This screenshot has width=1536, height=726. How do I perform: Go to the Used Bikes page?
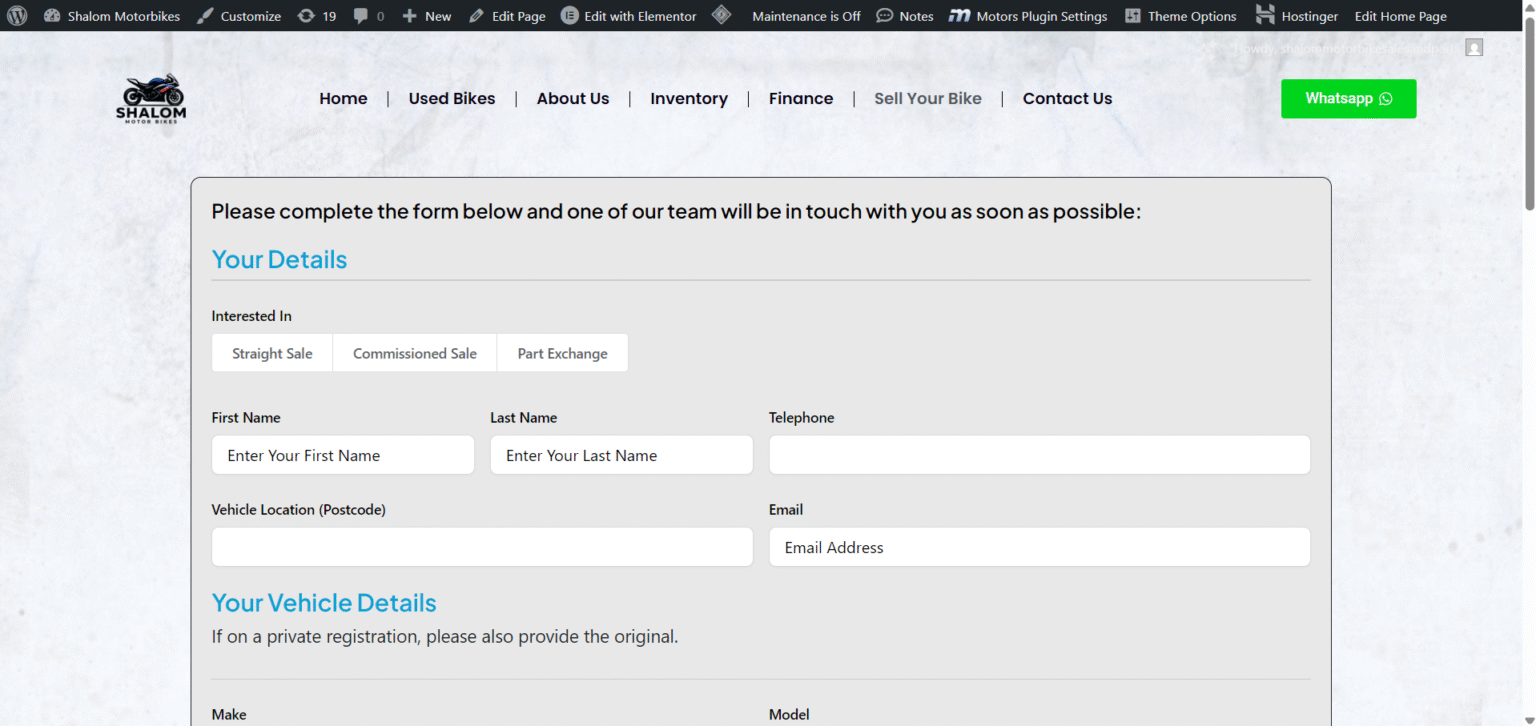[452, 98]
